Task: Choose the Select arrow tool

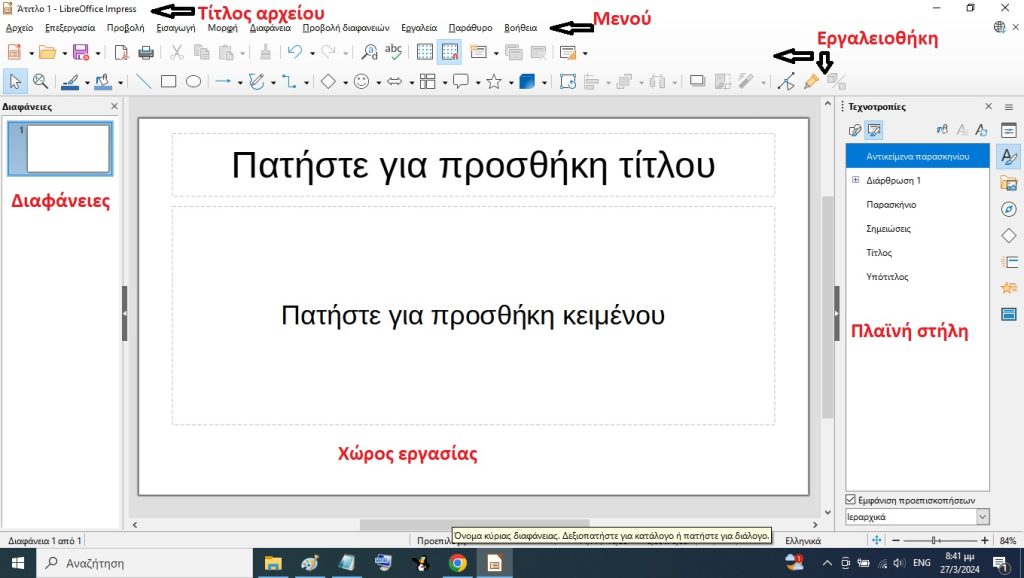Action: click(x=14, y=82)
